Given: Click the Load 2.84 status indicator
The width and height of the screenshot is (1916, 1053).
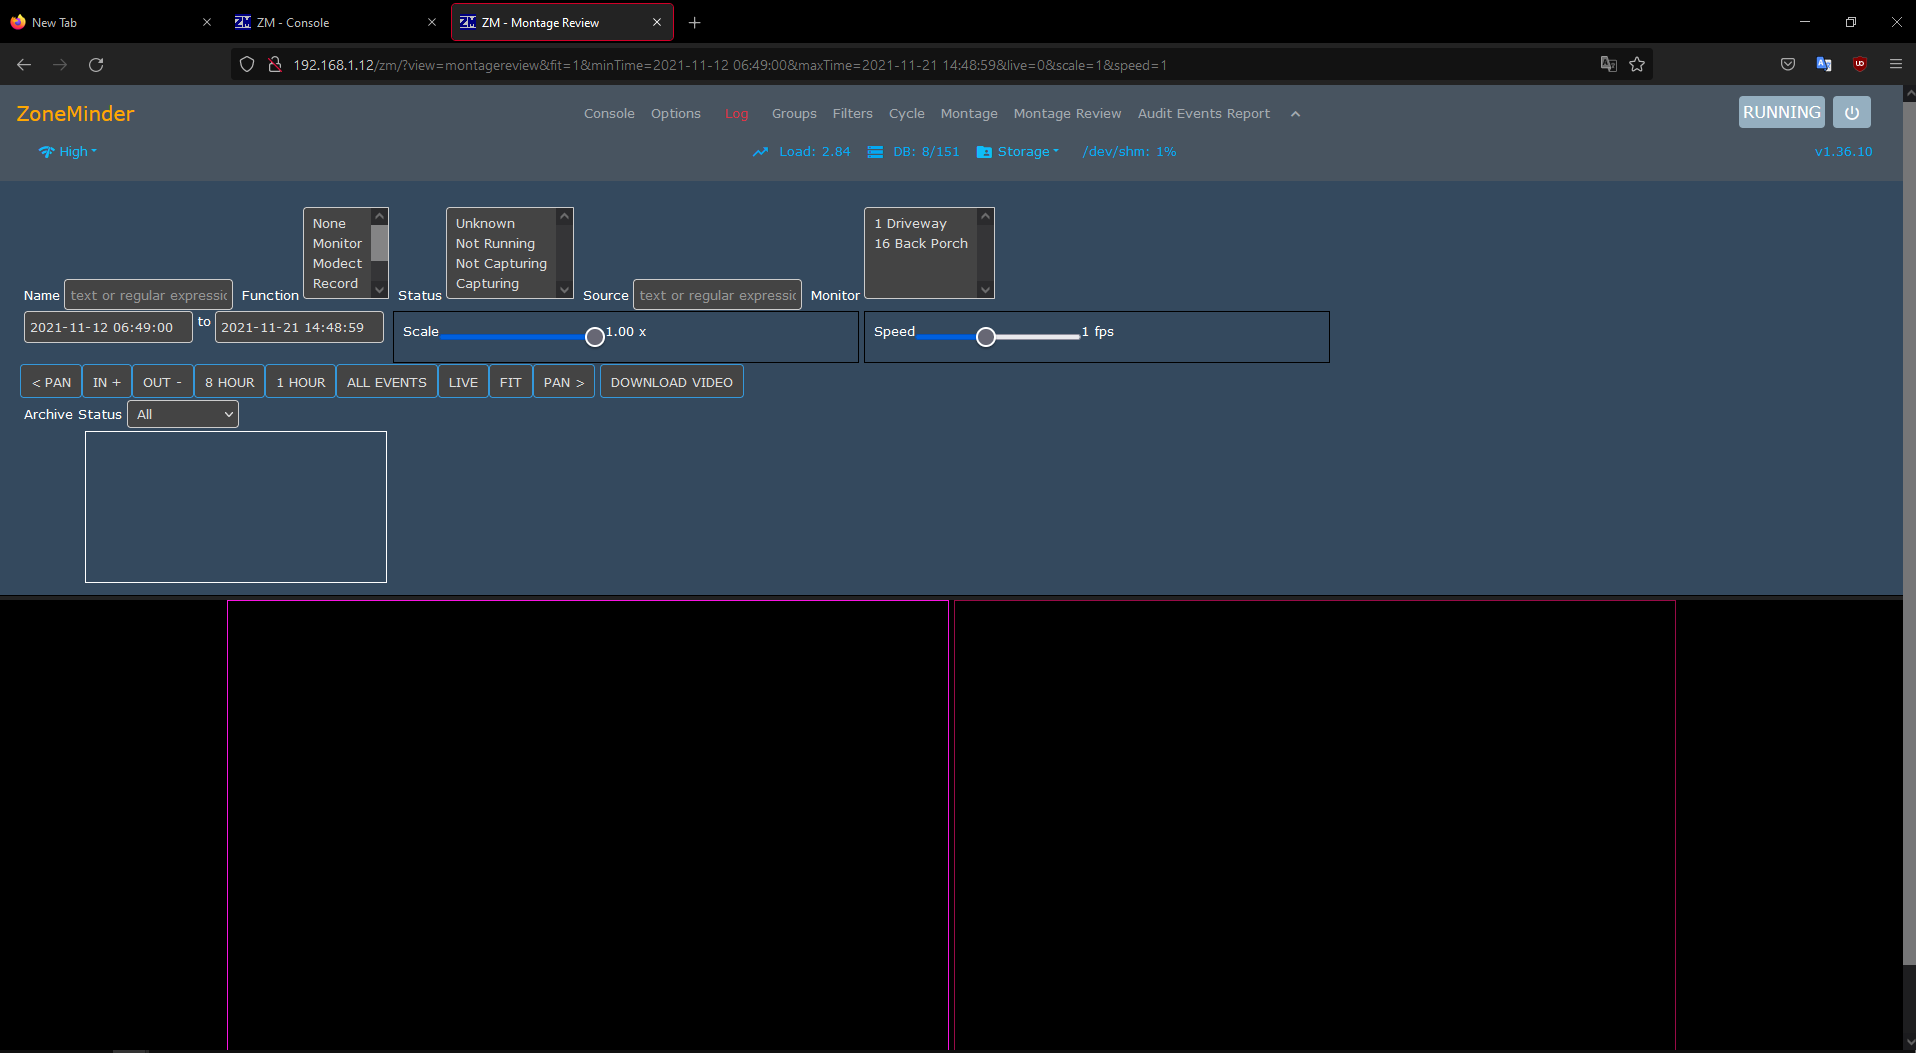Looking at the screenshot, I should (x=802, y=152).
